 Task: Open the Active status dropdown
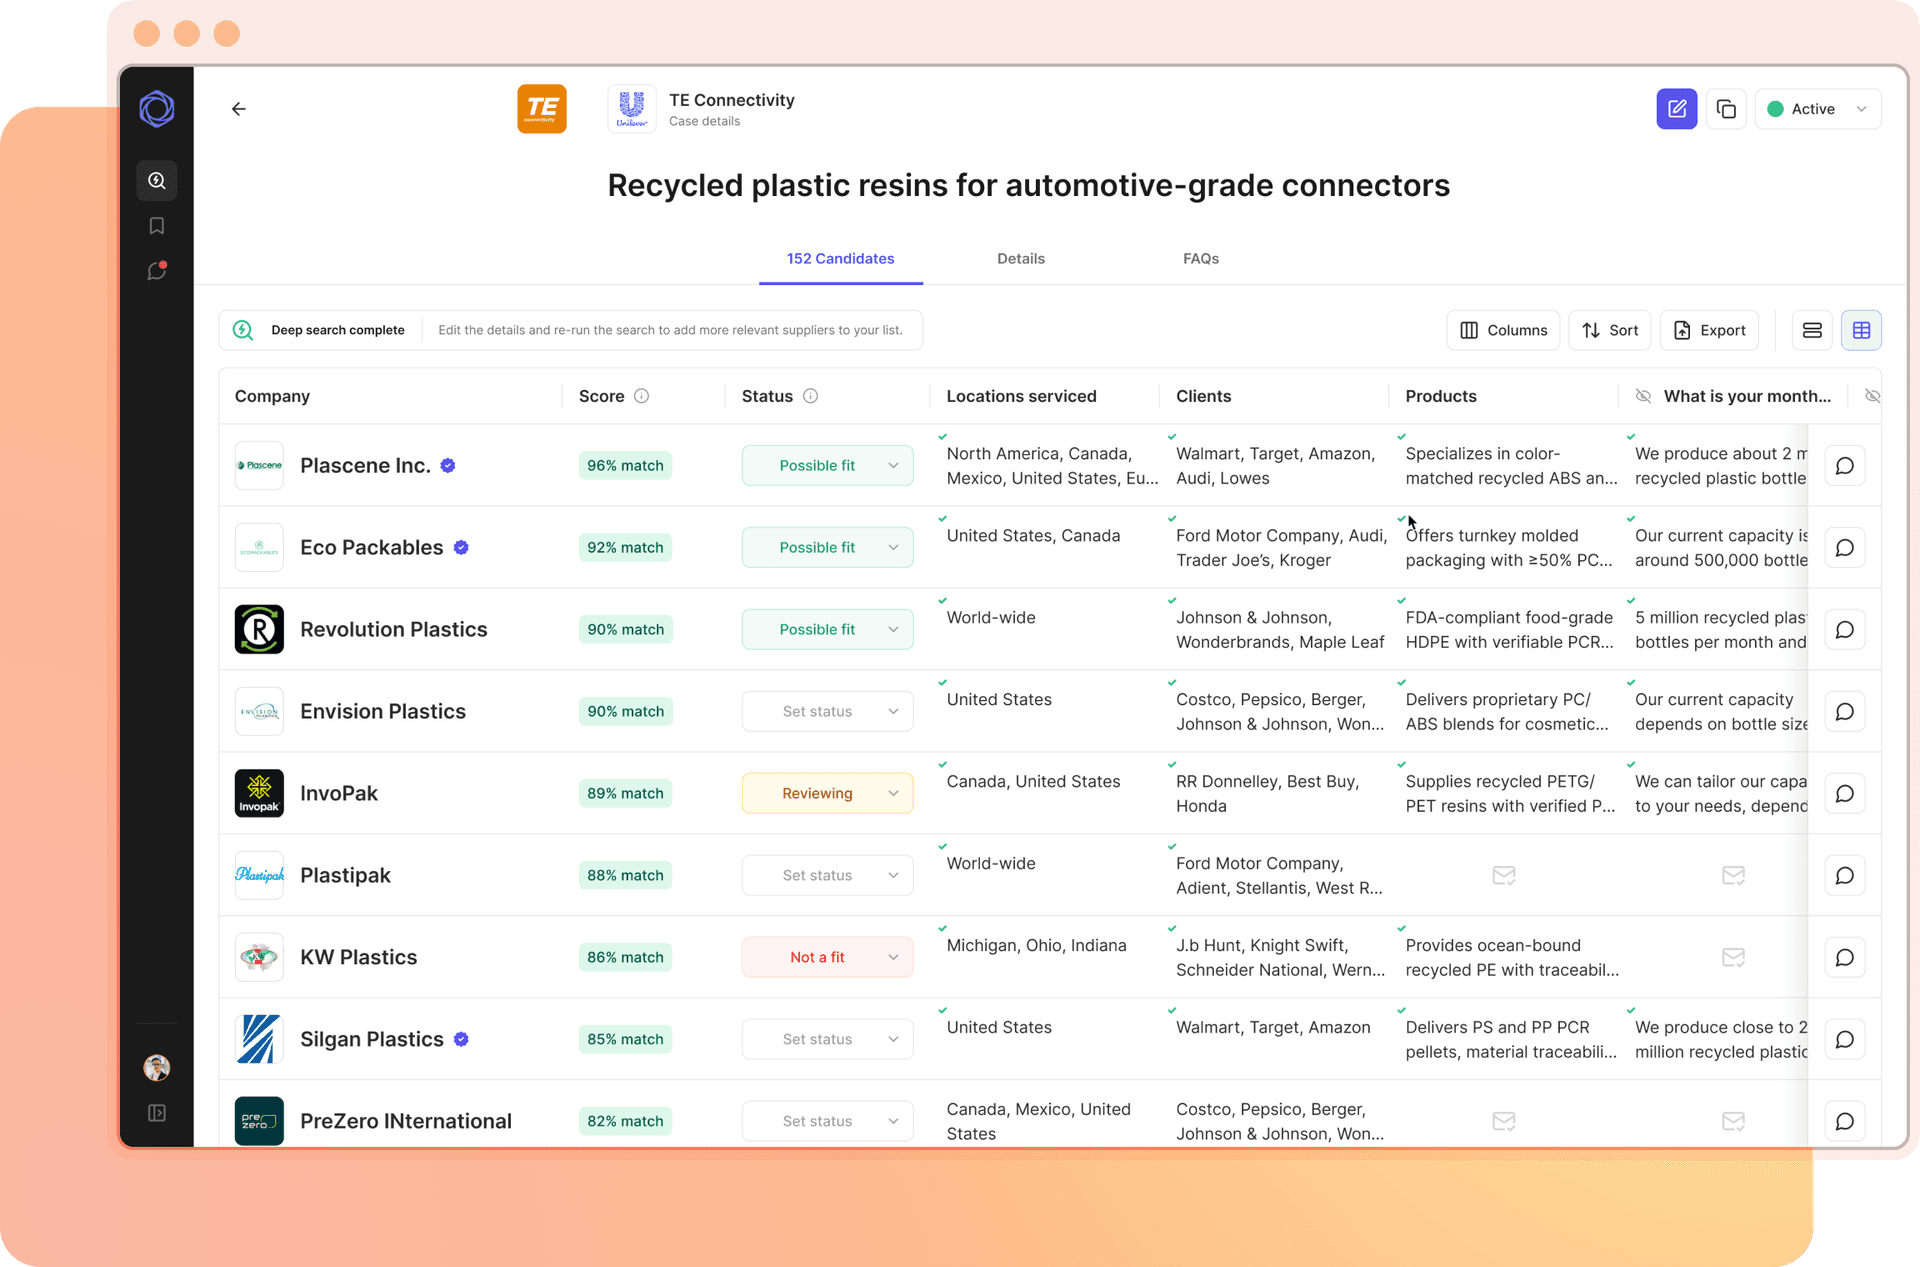[1818, 109]
